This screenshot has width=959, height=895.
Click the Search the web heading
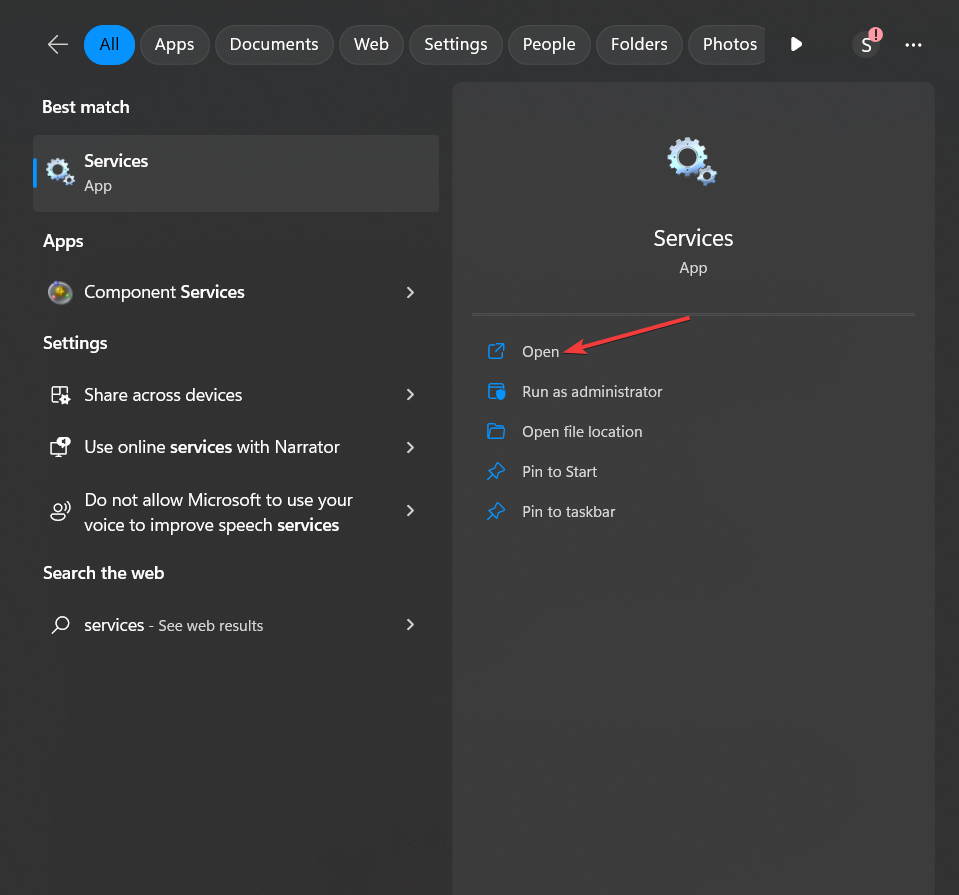103,573
